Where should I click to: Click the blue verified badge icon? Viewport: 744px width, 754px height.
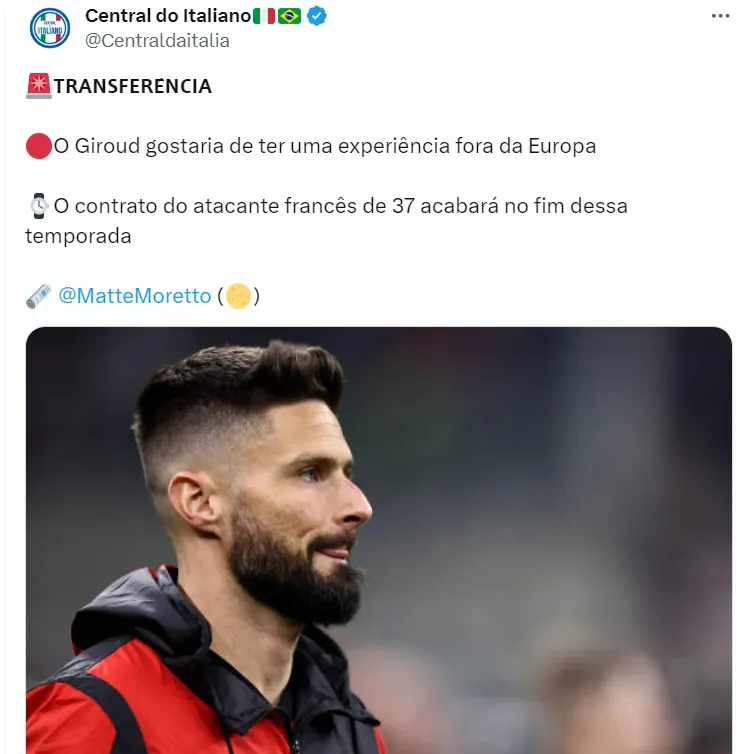pos(316,16)
